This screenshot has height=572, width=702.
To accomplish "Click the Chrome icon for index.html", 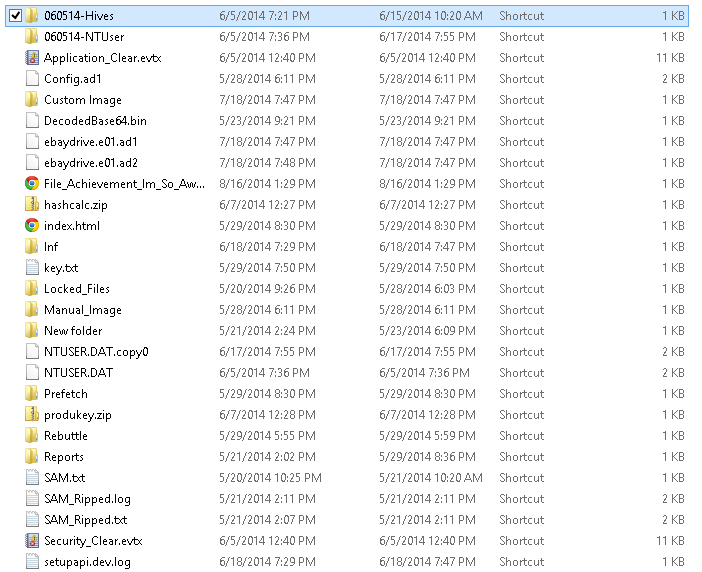I will tap(32, 226).
